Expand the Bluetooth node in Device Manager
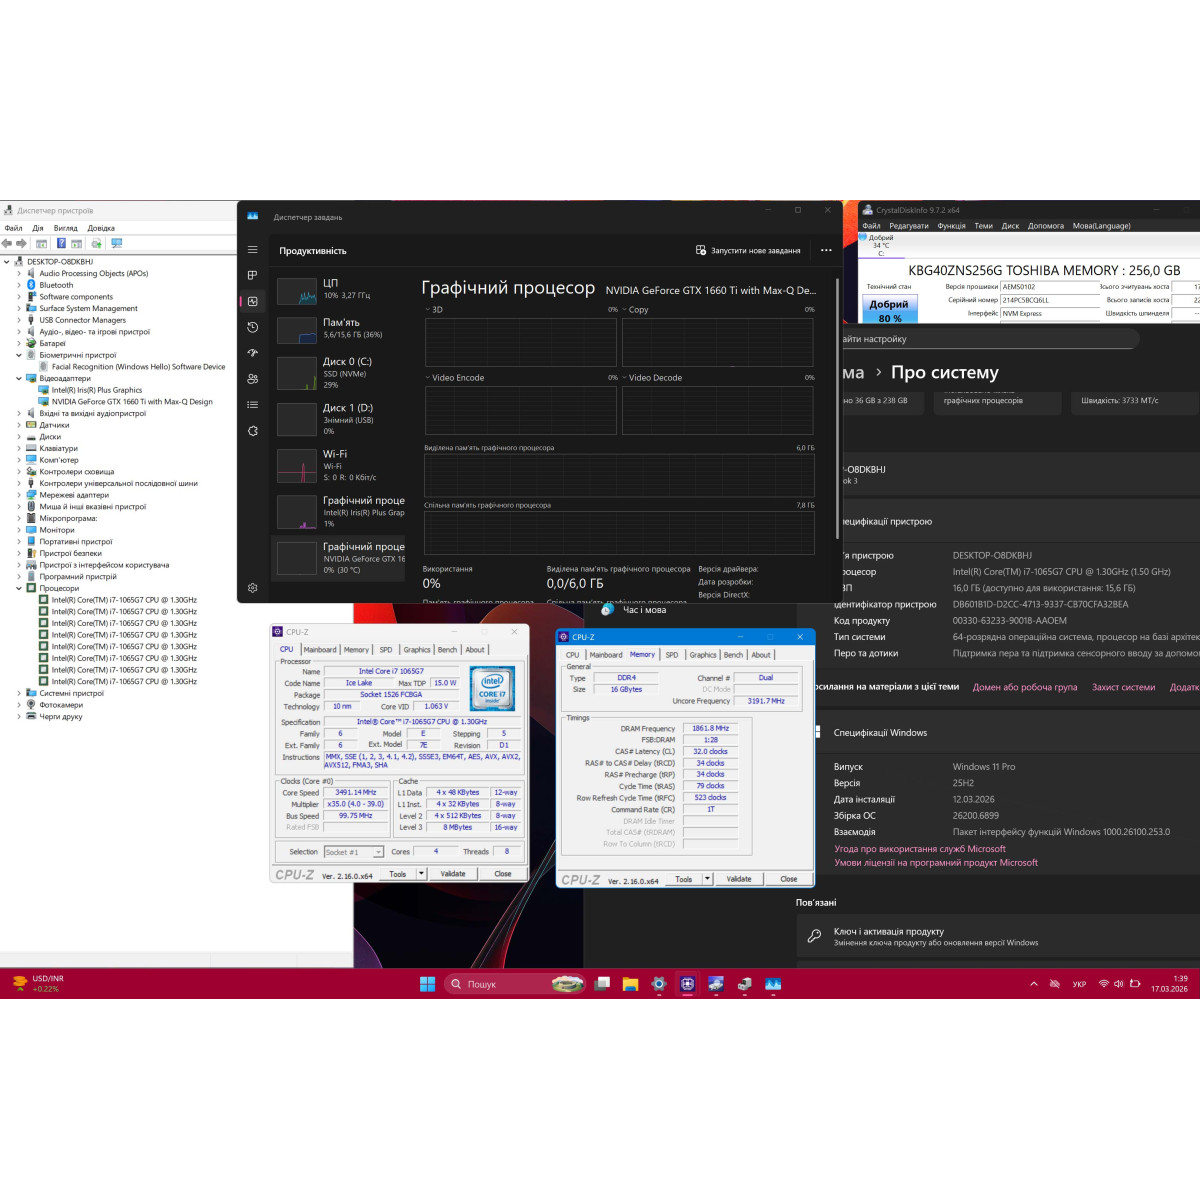The image size is (1200, 1200). tap(19, 285)
